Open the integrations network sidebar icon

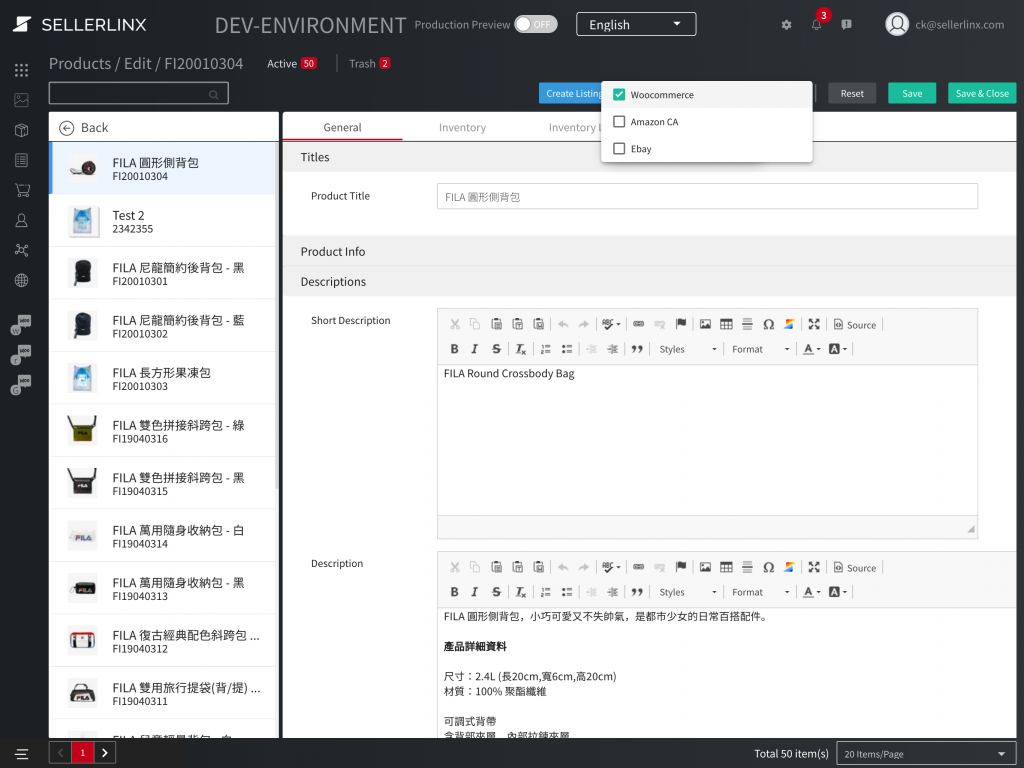[22, 250]
